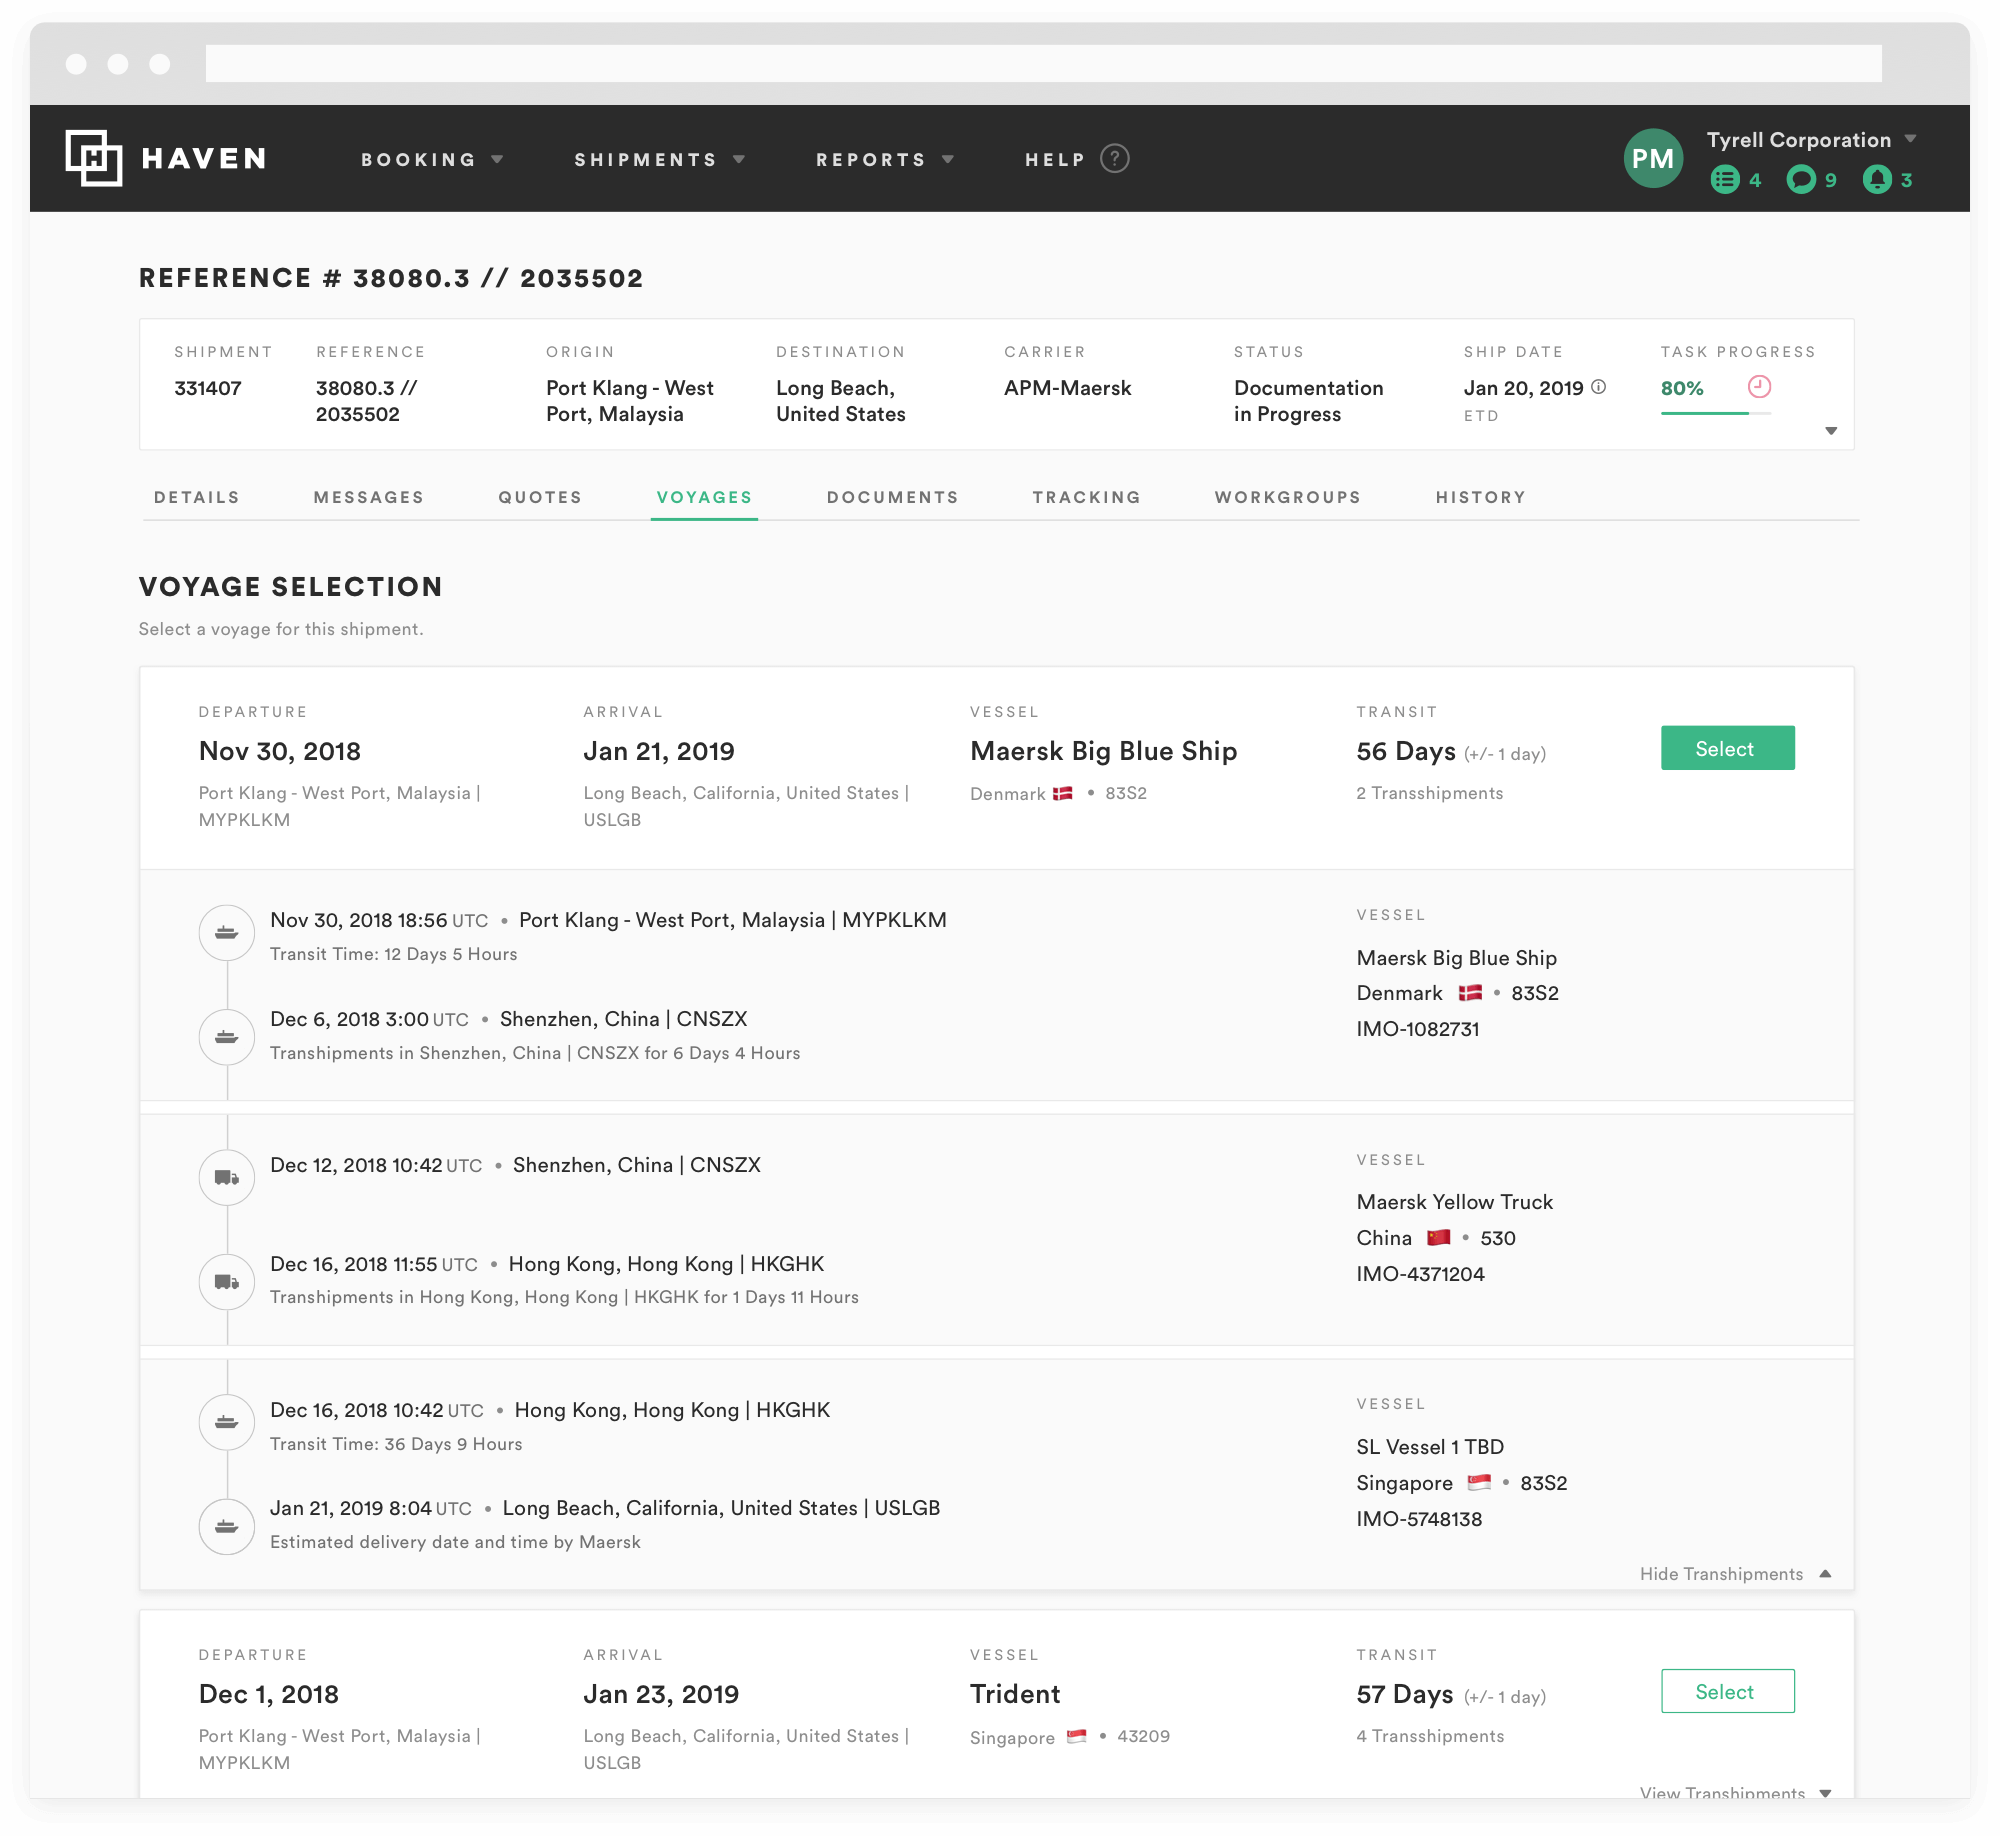Open the History tab

[x=1481, y=497]
